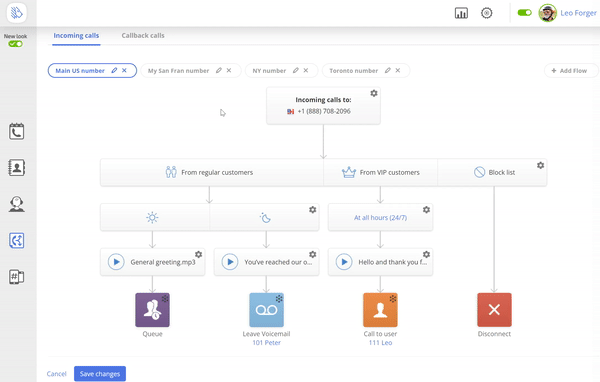Switch to the Callback calls tab
600x382 pixels.
pos(143,36)
